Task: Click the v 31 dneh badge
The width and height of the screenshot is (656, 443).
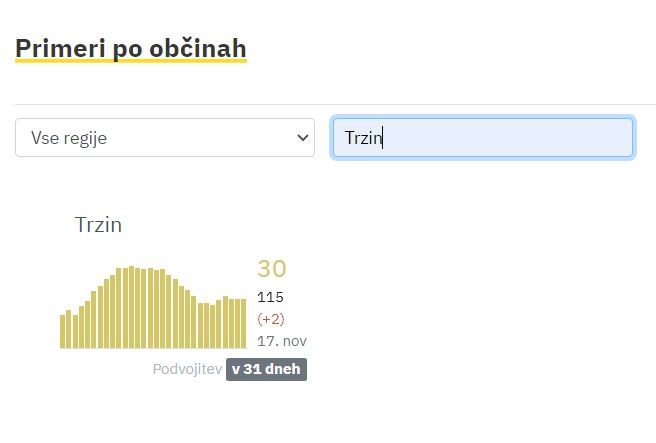Action: [266, 369]
